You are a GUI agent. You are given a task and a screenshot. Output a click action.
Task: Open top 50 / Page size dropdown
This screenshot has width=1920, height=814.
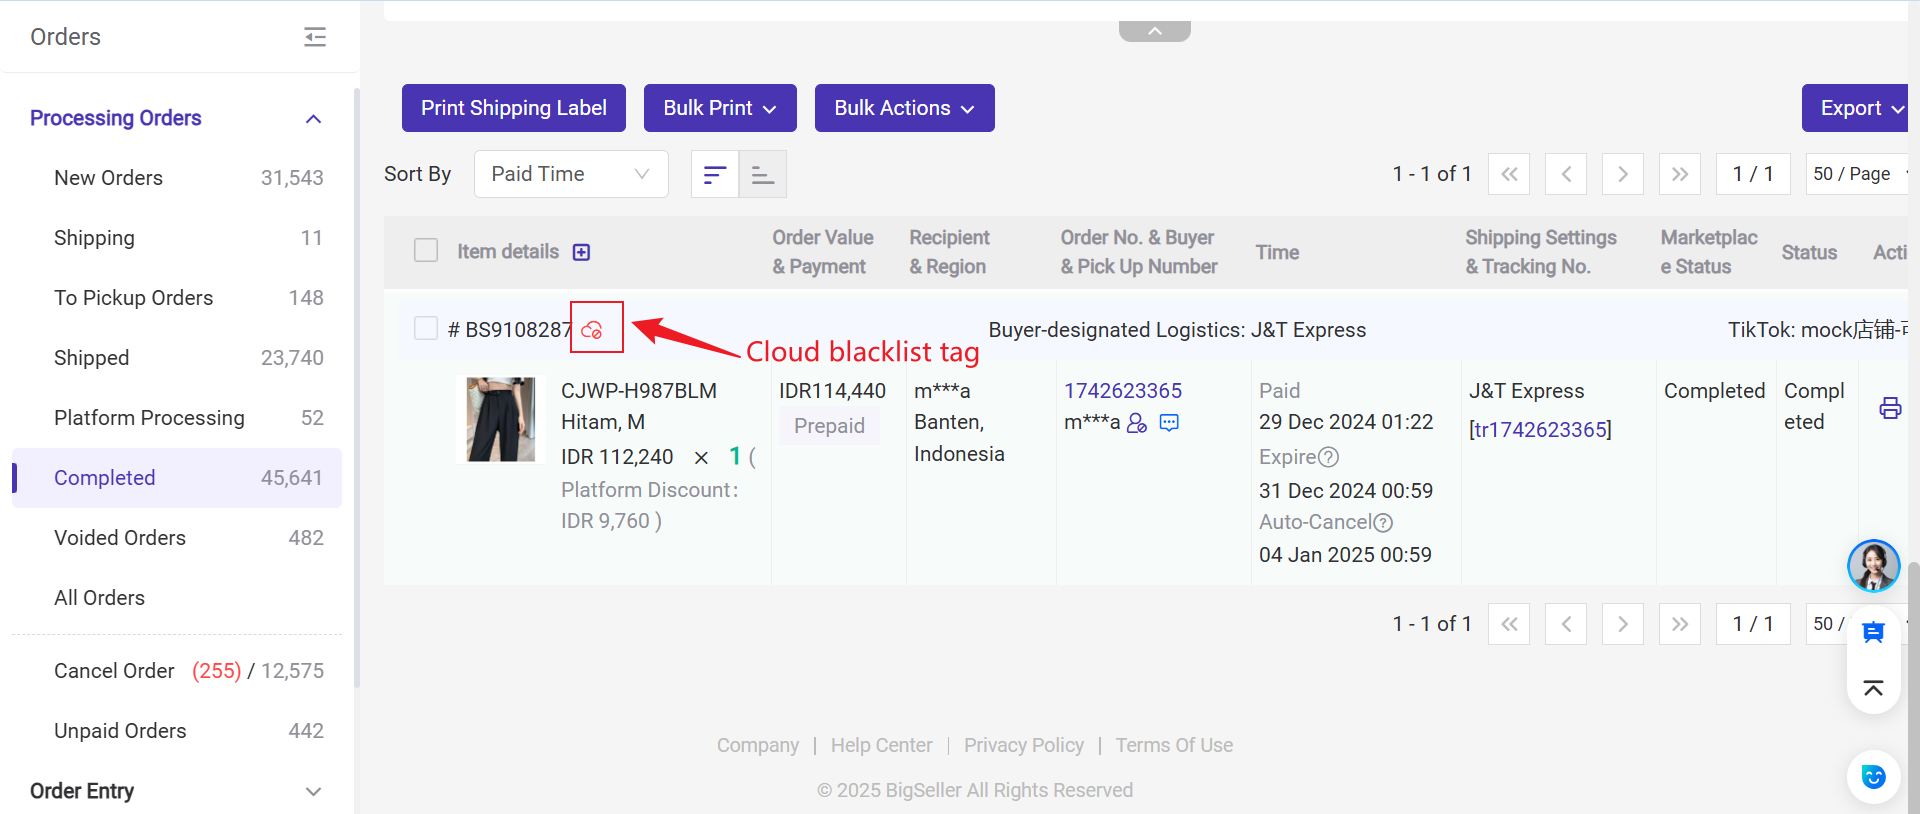pos(1858,174)
